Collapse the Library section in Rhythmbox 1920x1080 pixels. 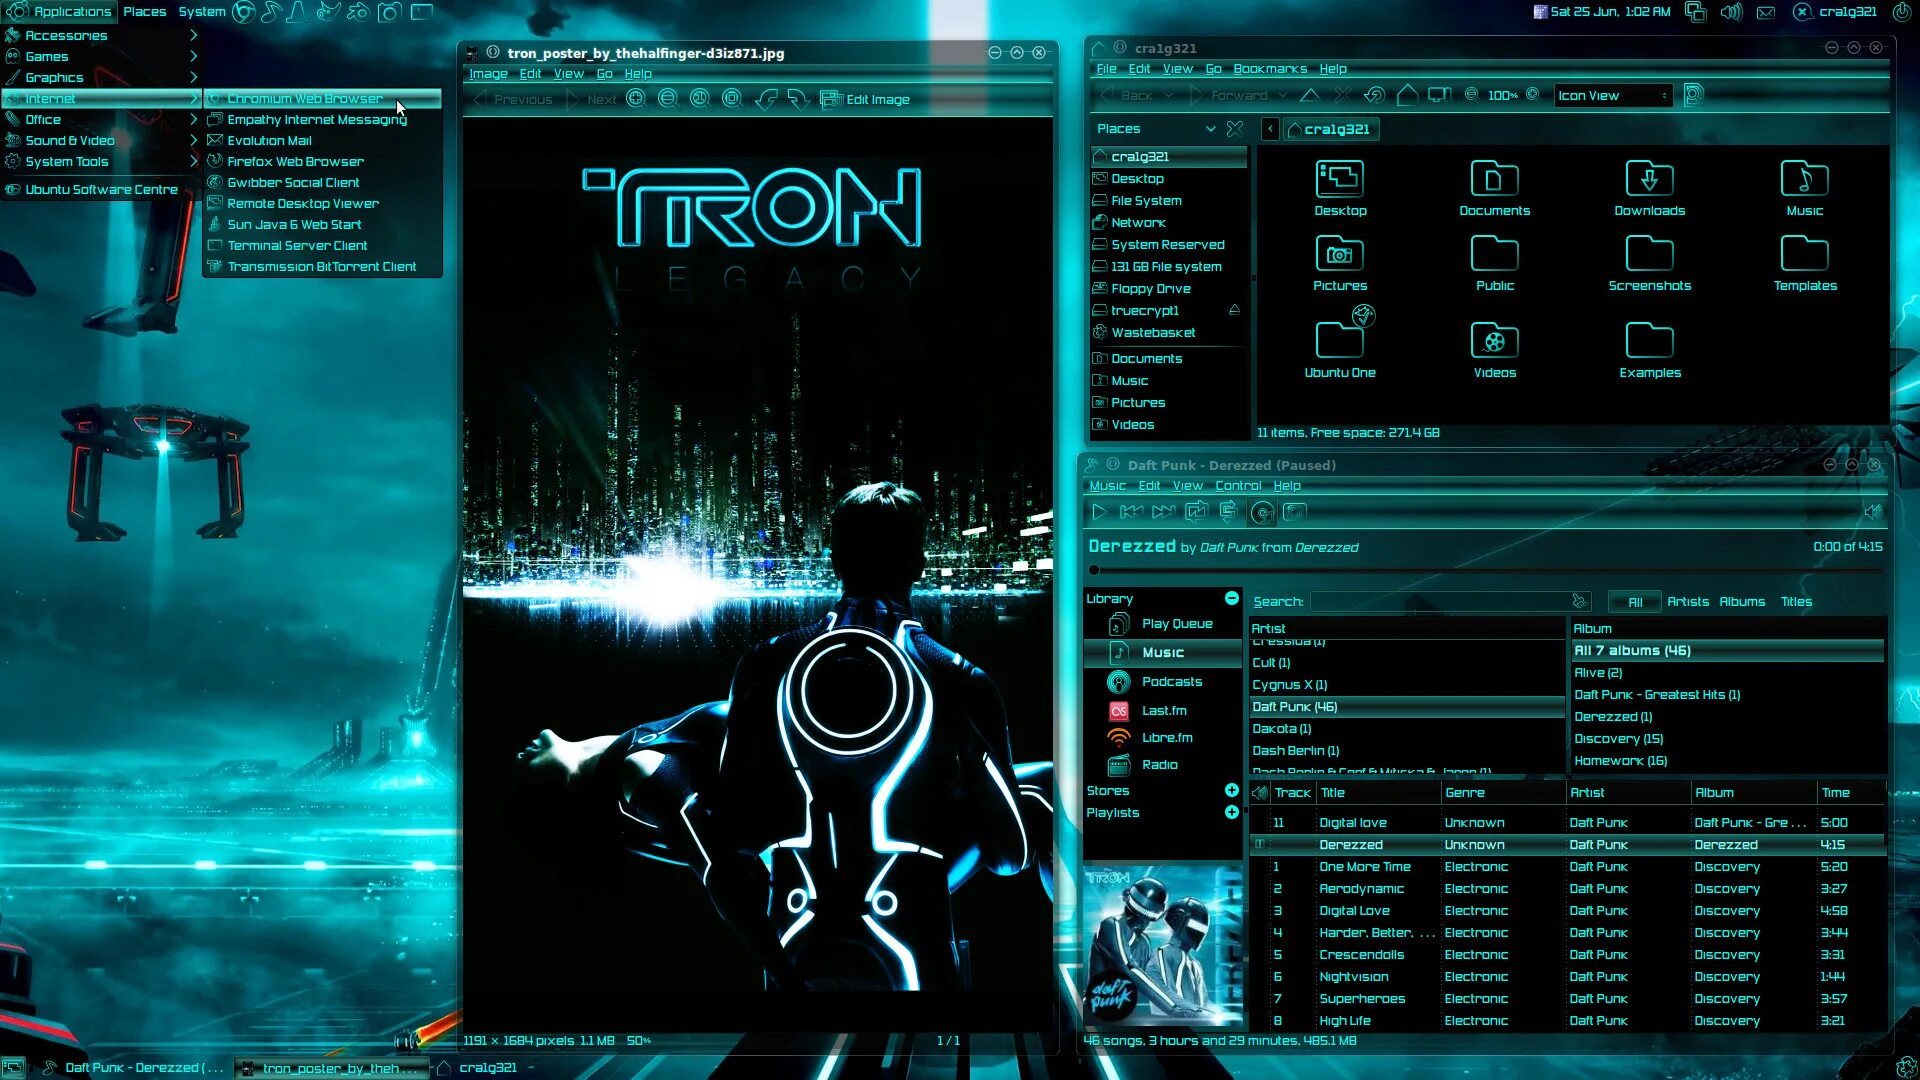point(1232,598)
